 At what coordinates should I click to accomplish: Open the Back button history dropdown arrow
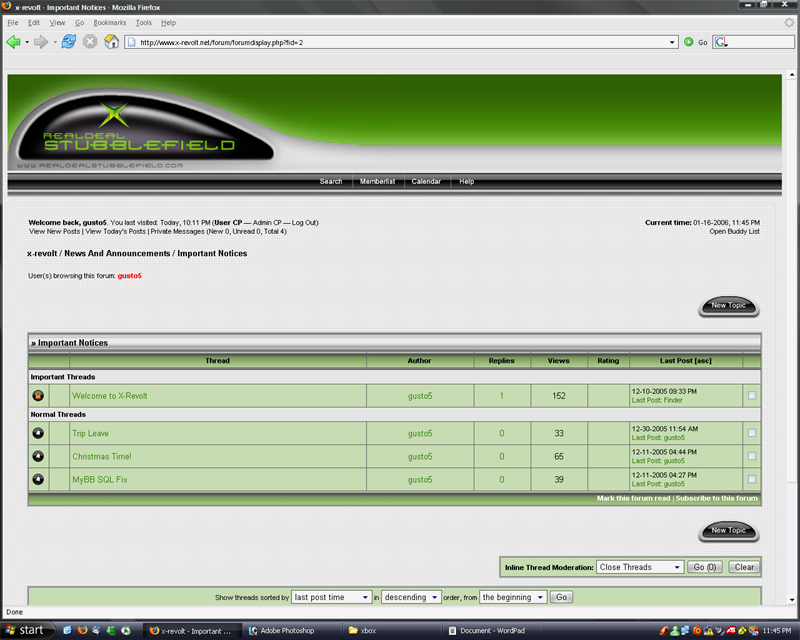click(27, 42)
